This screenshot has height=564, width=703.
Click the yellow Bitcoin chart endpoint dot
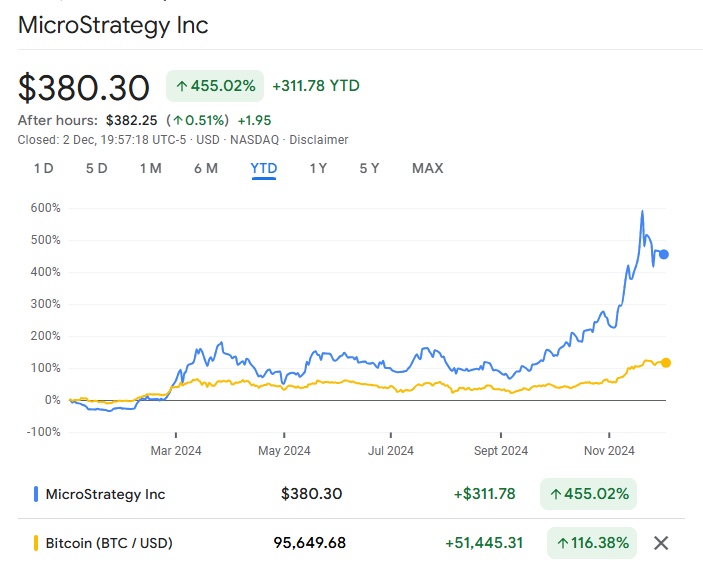[x=666, y=363]
